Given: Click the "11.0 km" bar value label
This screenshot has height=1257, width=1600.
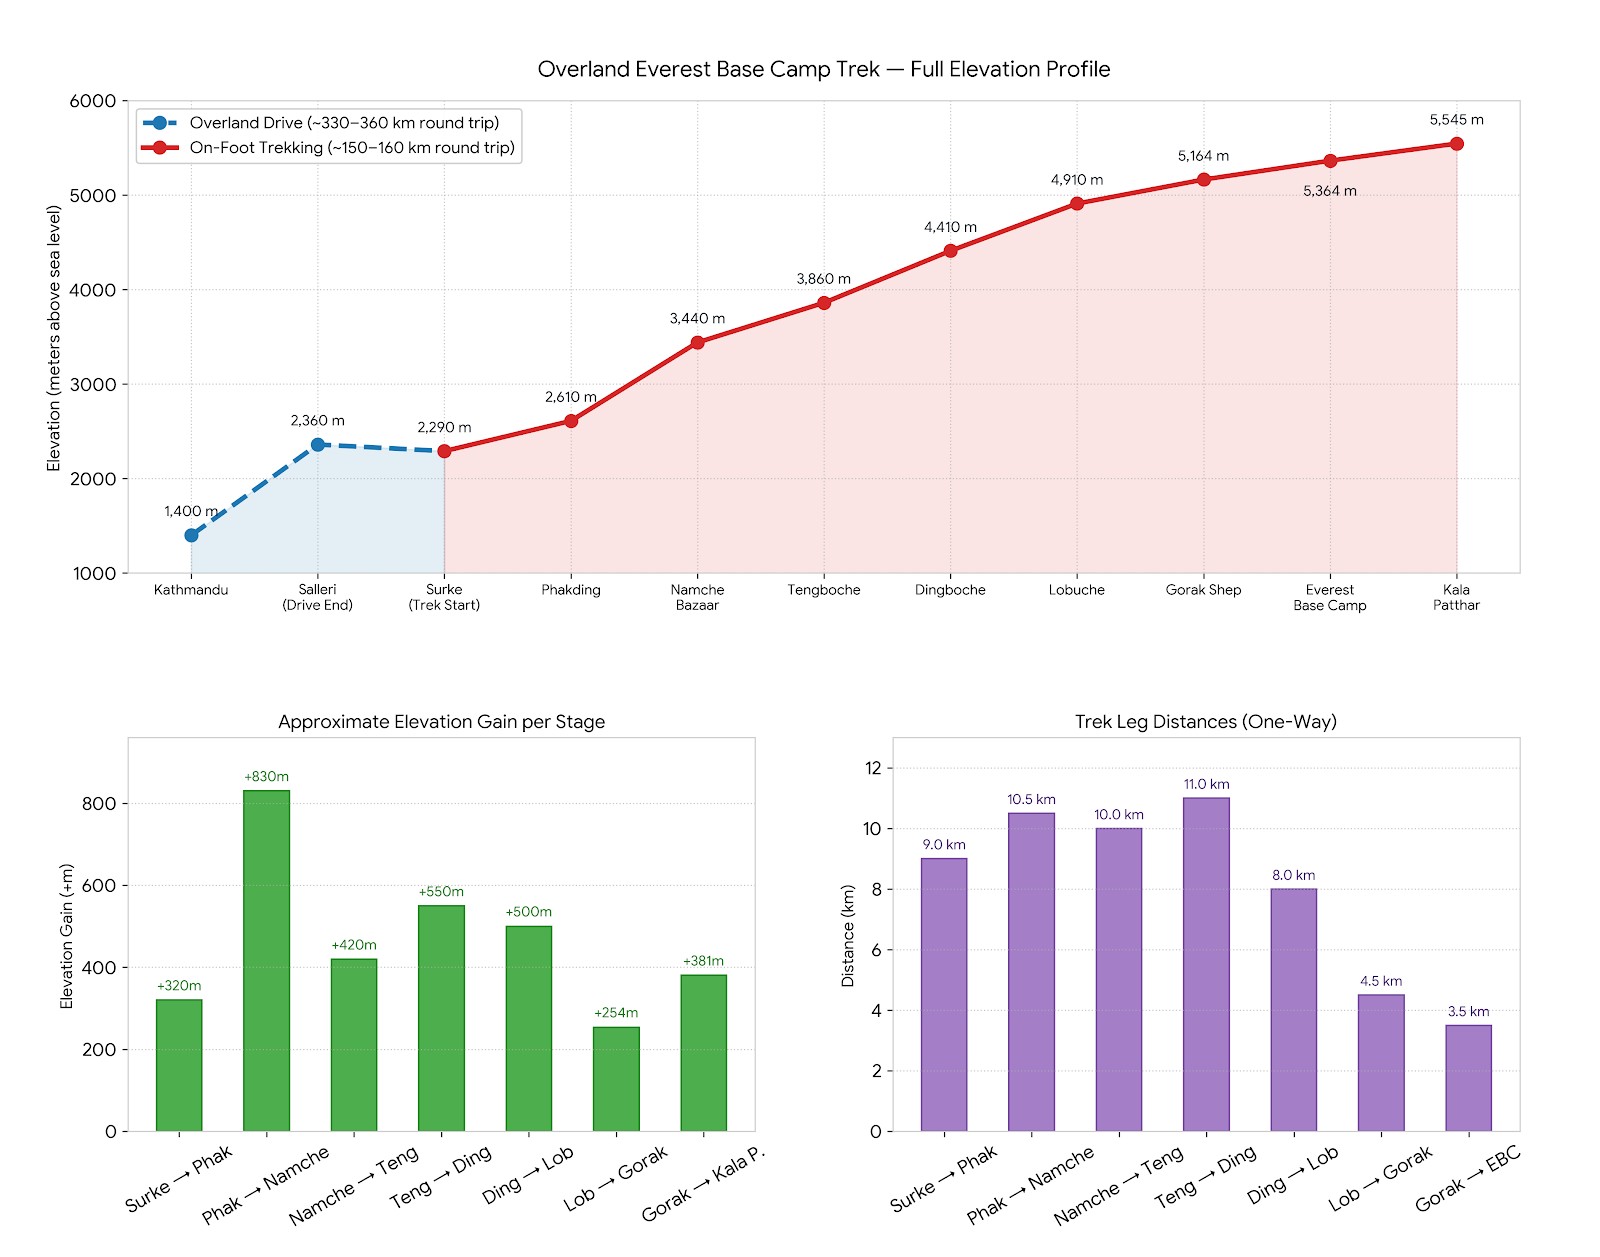Looking at the screenshot, I should click(x=1206, y=785).
